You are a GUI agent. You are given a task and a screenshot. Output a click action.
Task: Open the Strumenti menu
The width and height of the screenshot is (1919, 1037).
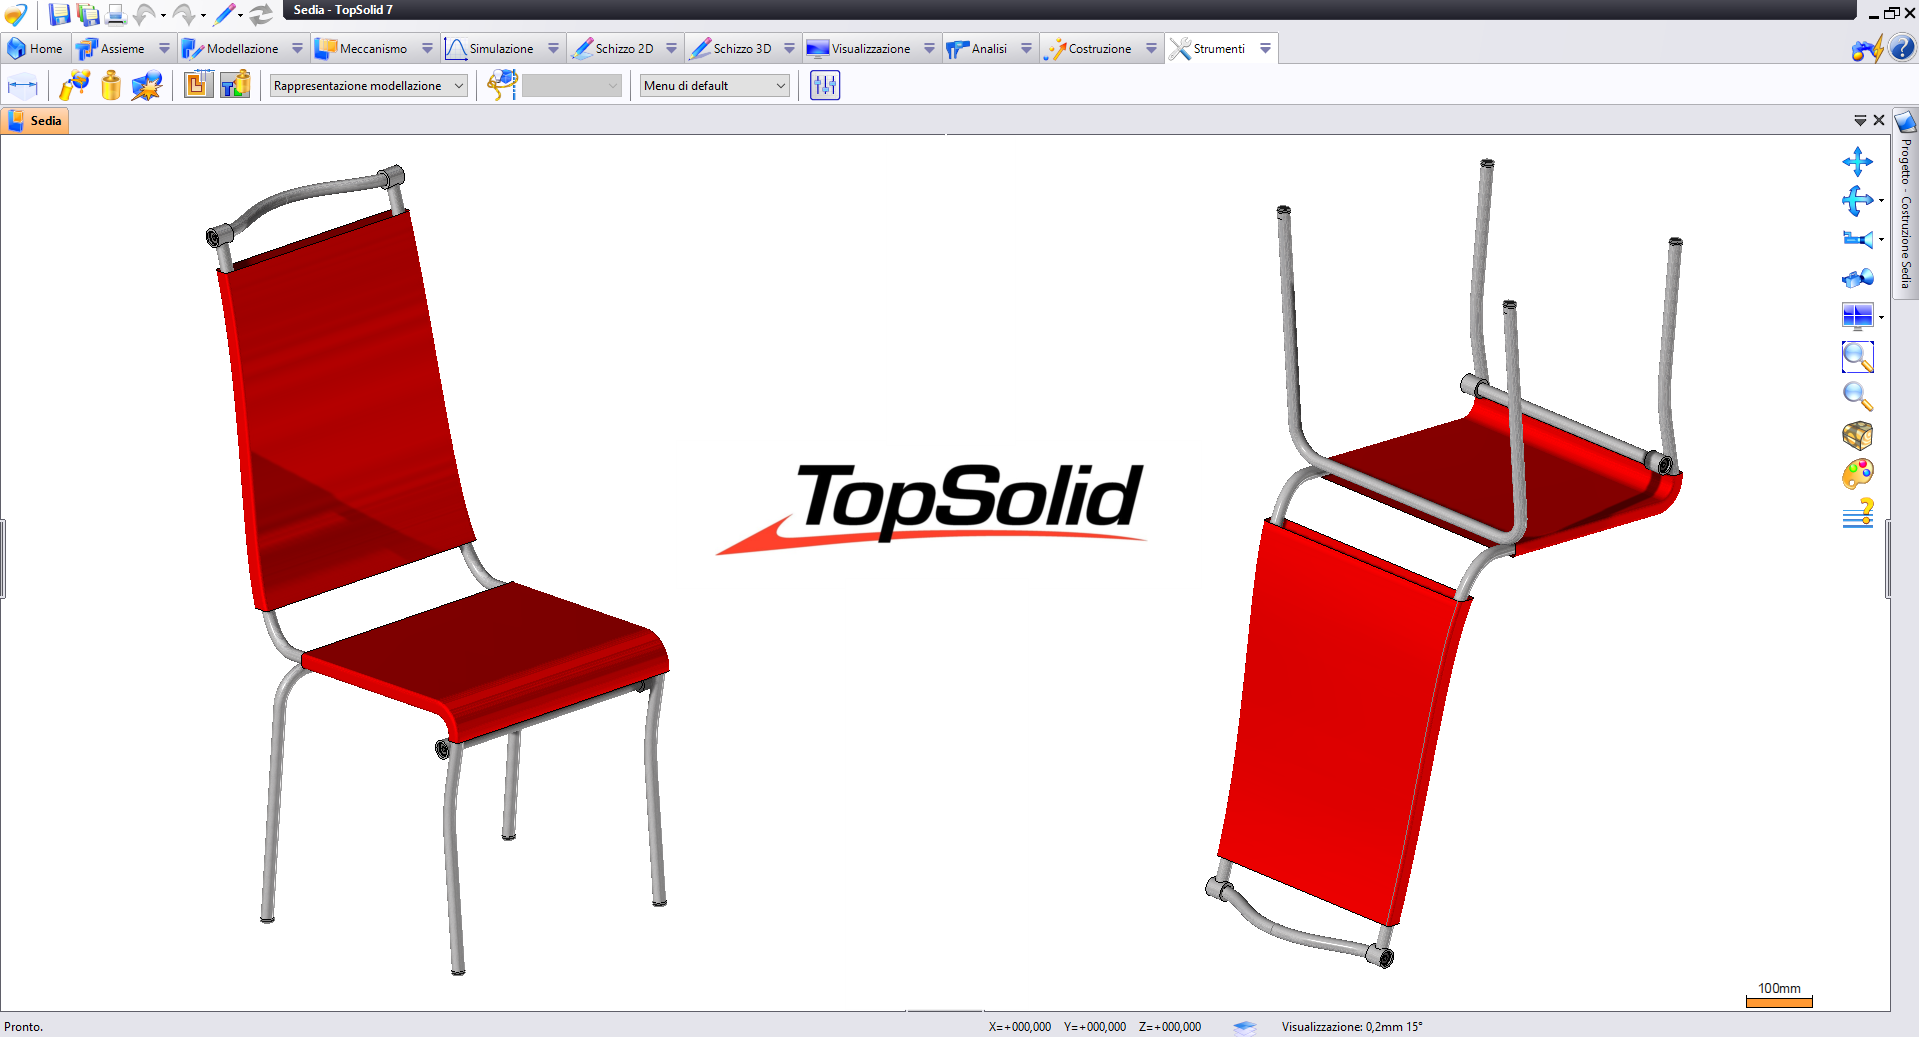1208,48
